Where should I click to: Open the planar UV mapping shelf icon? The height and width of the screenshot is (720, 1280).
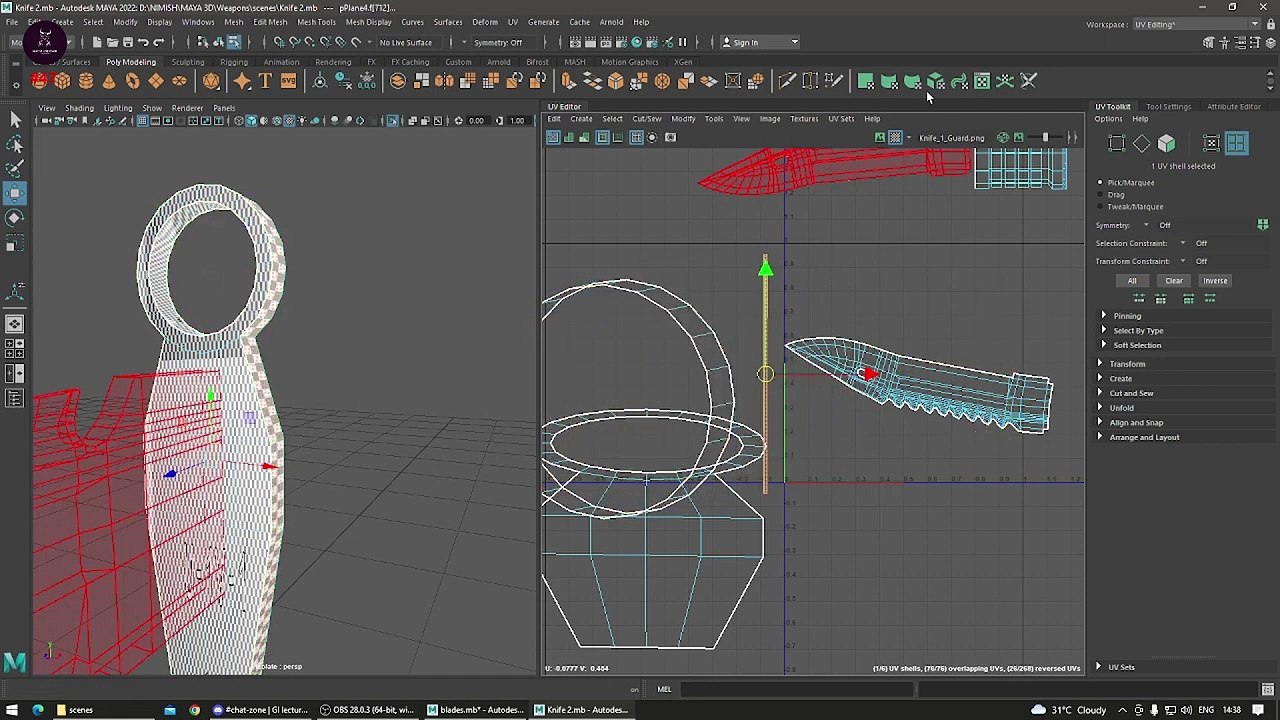pyautogui.click(x=866, y=81)
